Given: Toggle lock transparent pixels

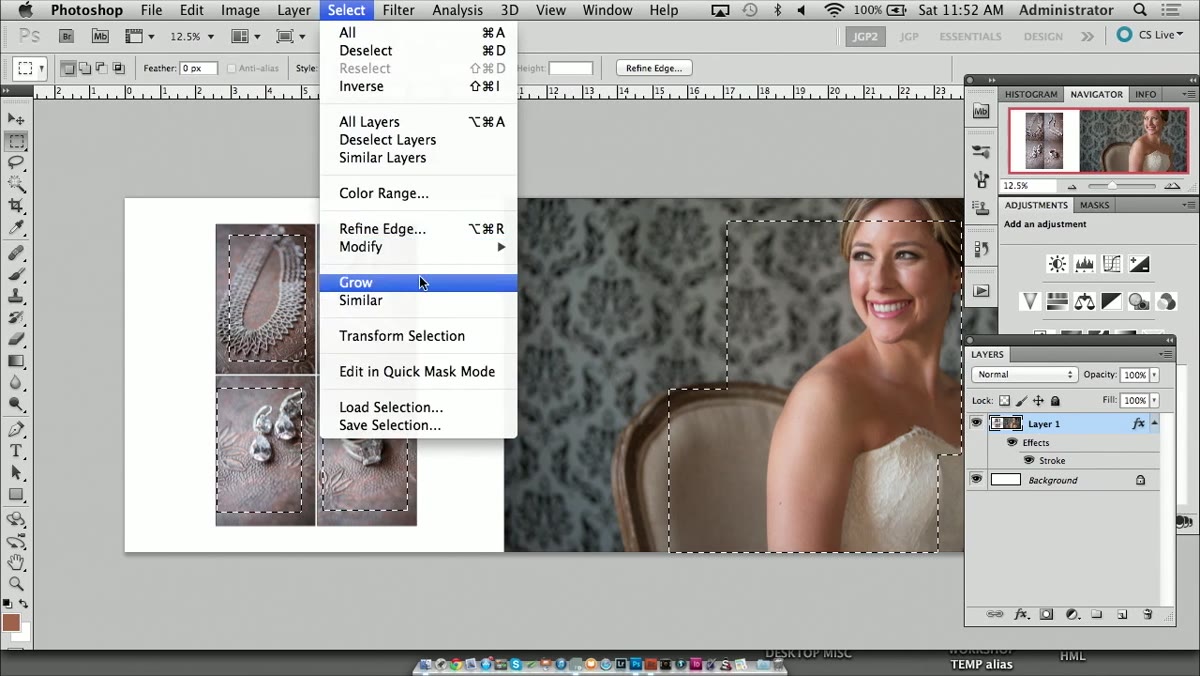Looking at the screenshot, I should pyautogui.click(x=1005, y=401).
